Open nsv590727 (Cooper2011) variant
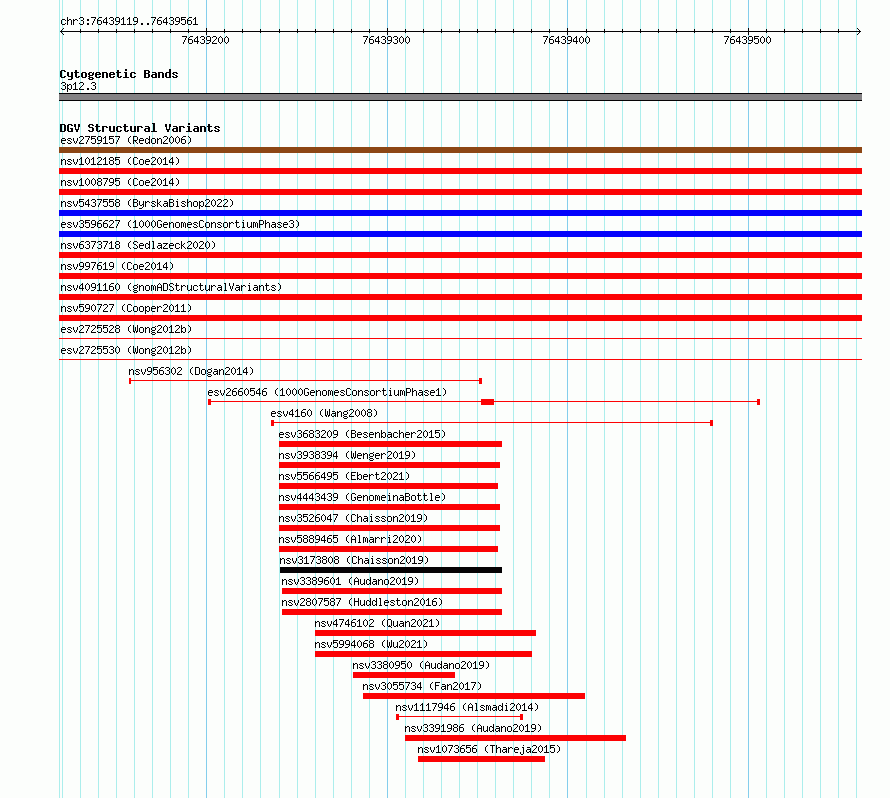The height and width of the screenshot is (798, 890). 126,308
